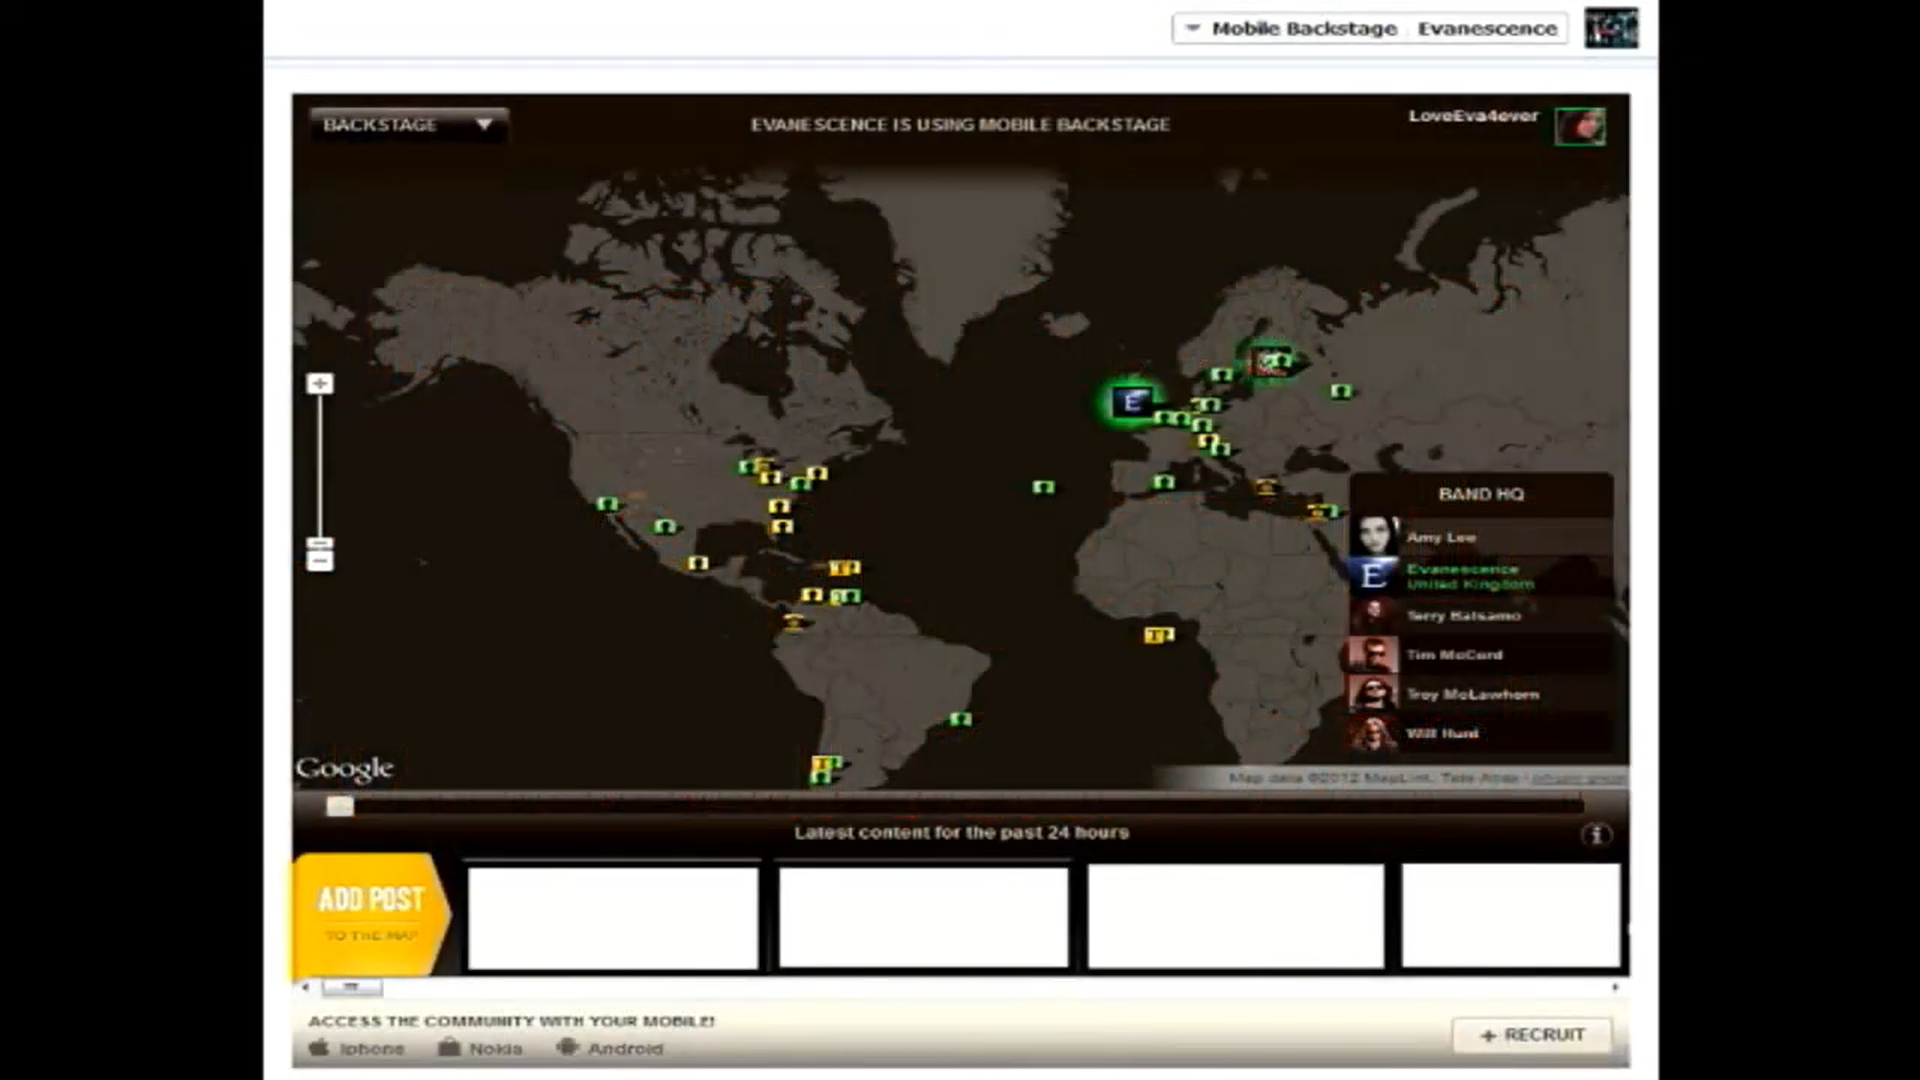Click the Iphone app link
The height and width of the screenshot is (1080, 1920).
click(x=357, y=1048)
